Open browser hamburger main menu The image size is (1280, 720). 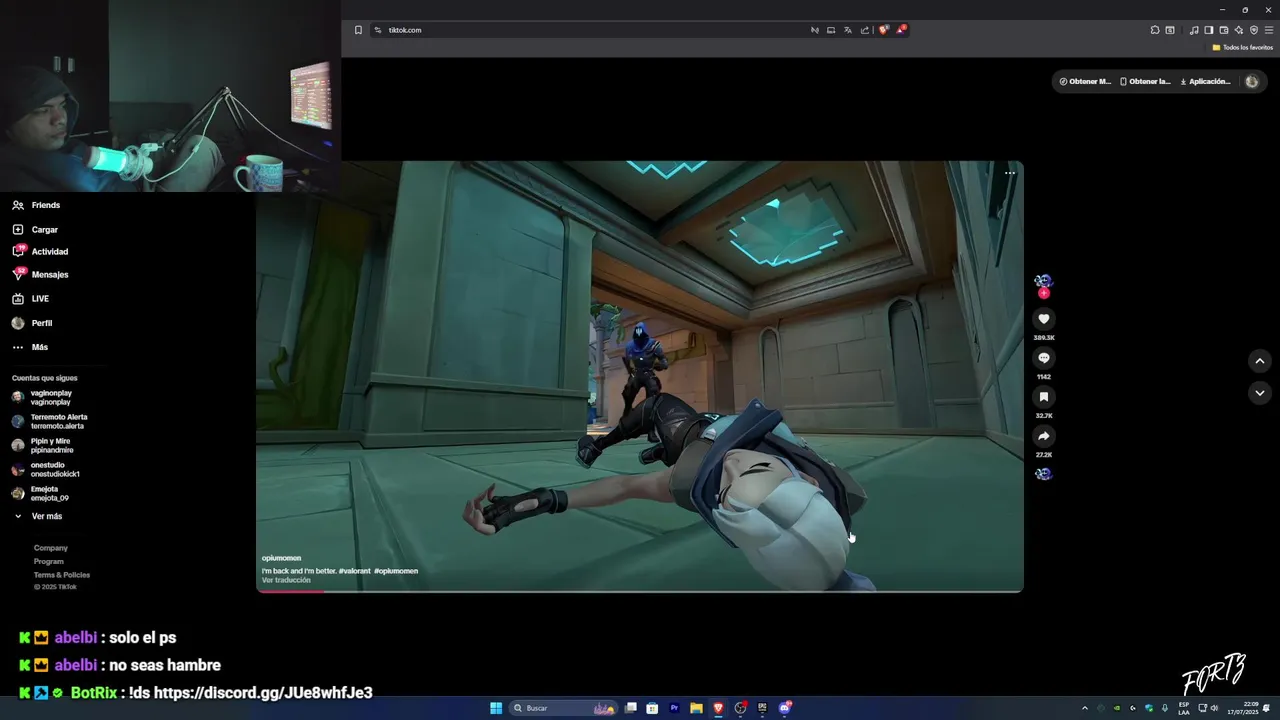click(1269, 30)
